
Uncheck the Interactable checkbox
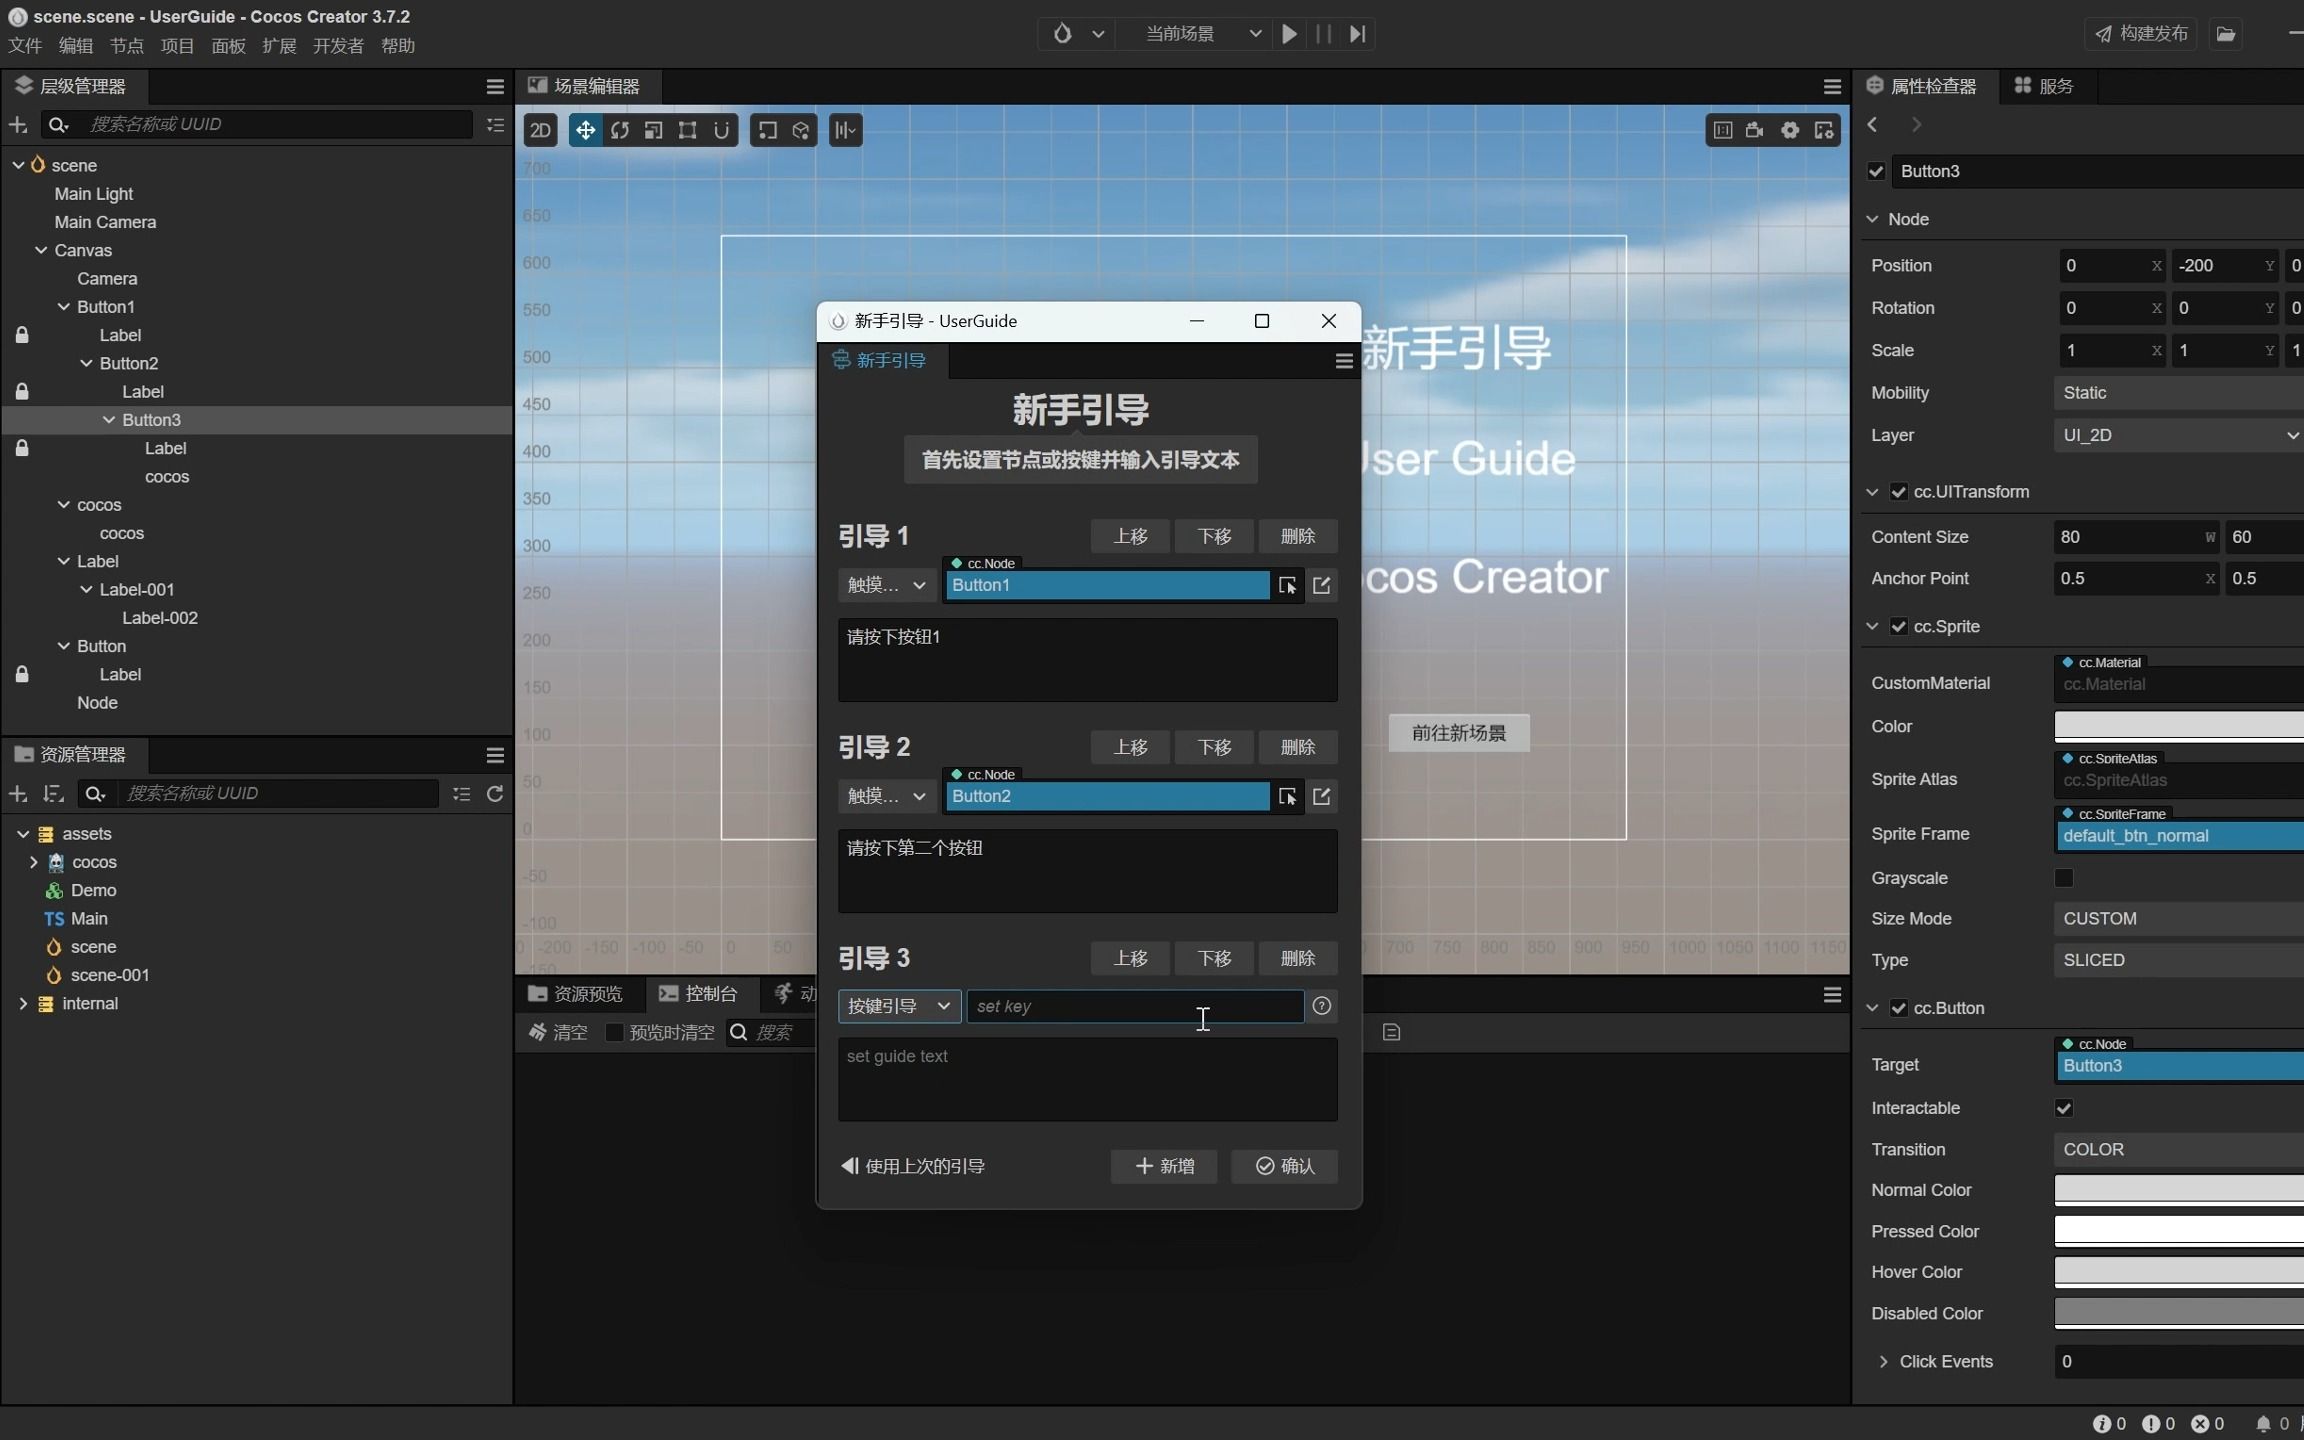(x=2064, y=1108)
